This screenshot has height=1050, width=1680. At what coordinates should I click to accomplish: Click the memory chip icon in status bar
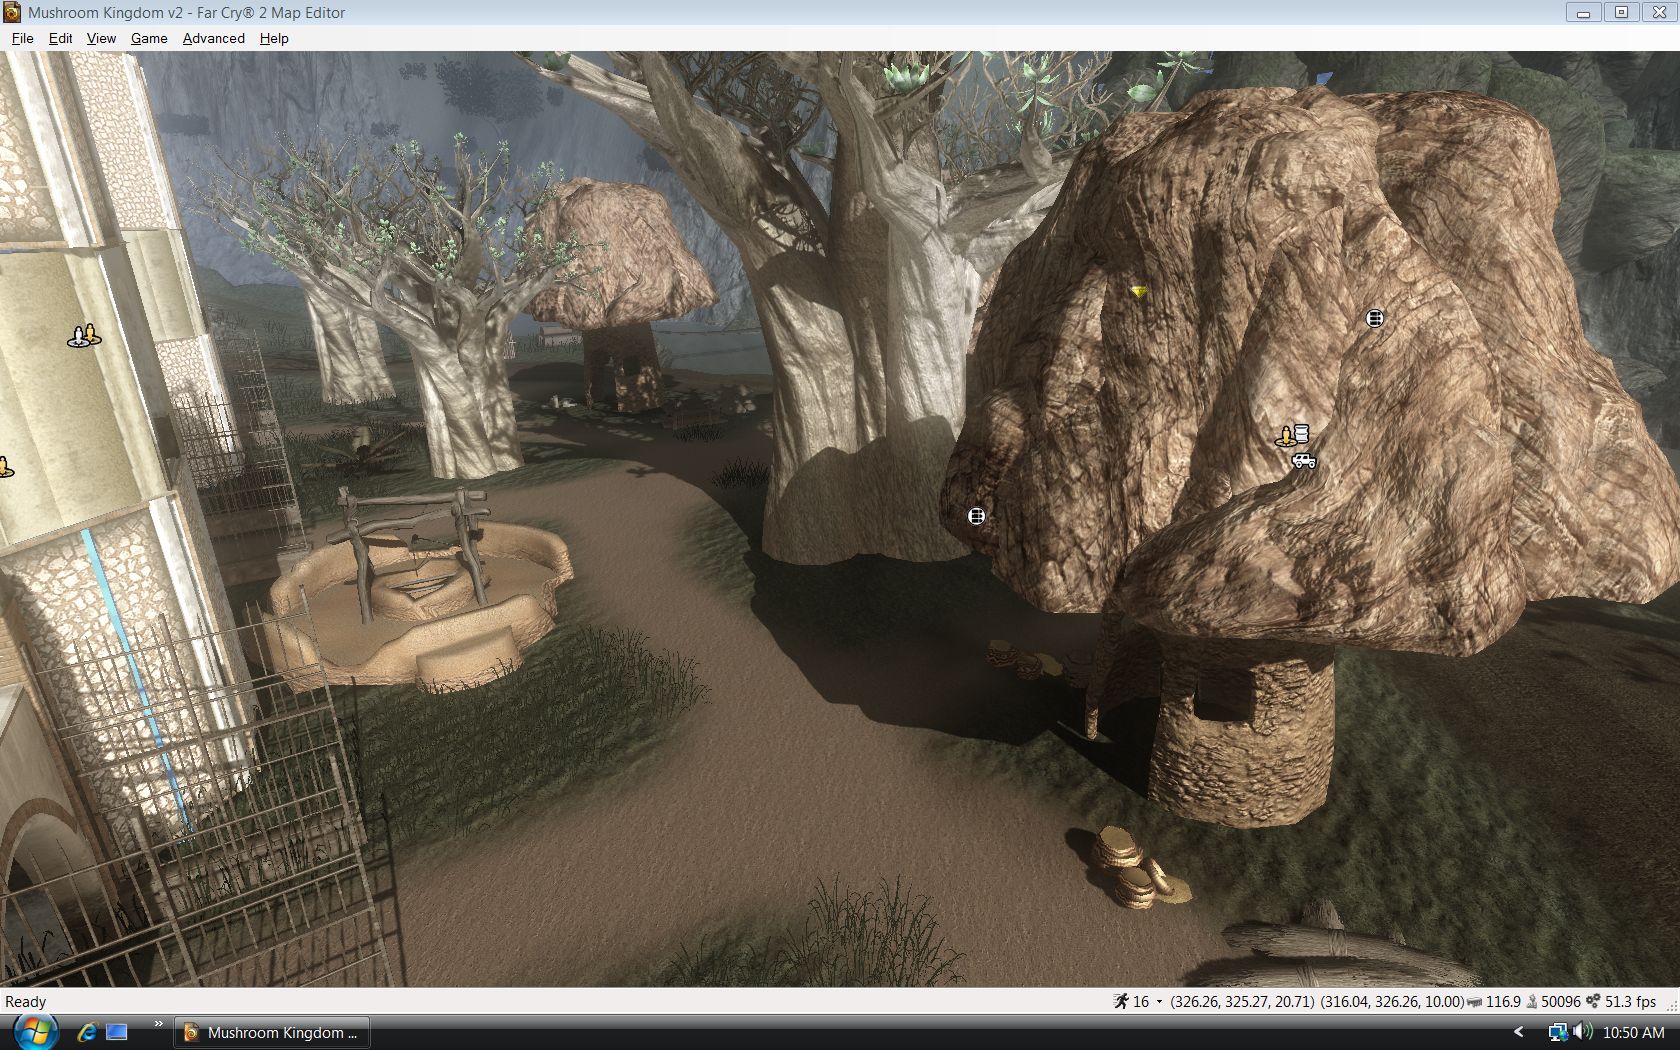(1474, 1002)
